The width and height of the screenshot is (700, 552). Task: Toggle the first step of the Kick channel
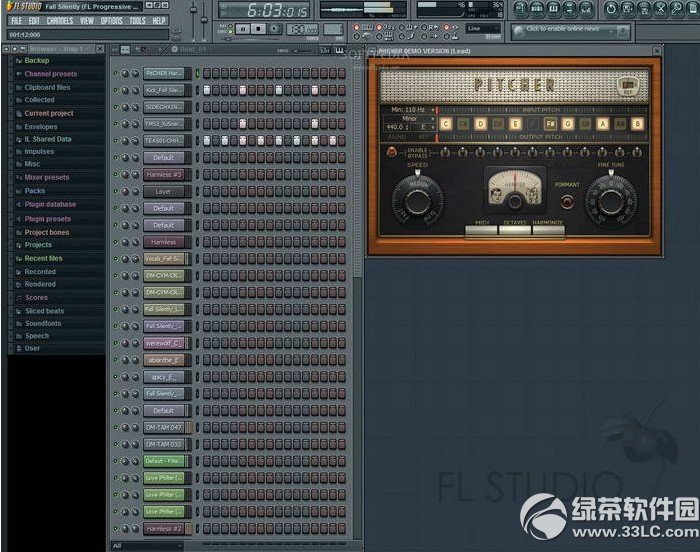point(207,90)
